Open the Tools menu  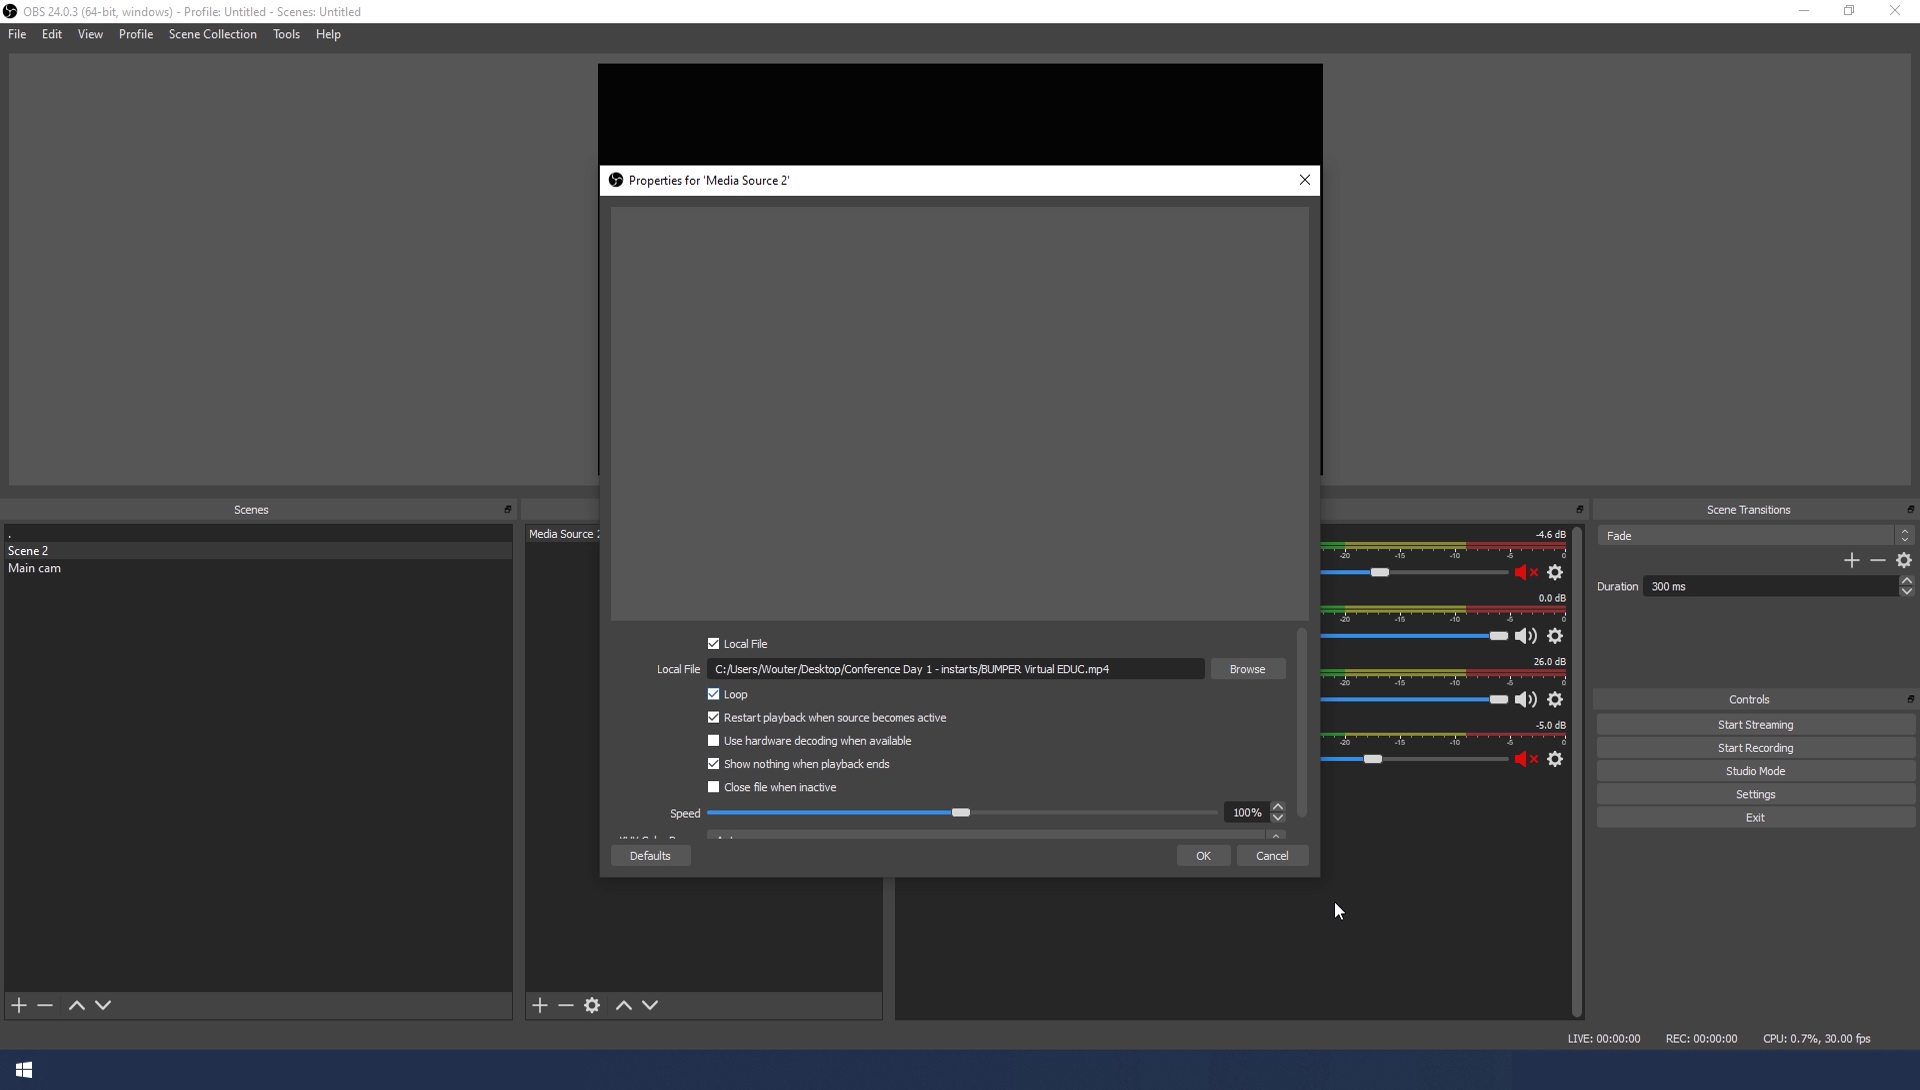(286, 34)
